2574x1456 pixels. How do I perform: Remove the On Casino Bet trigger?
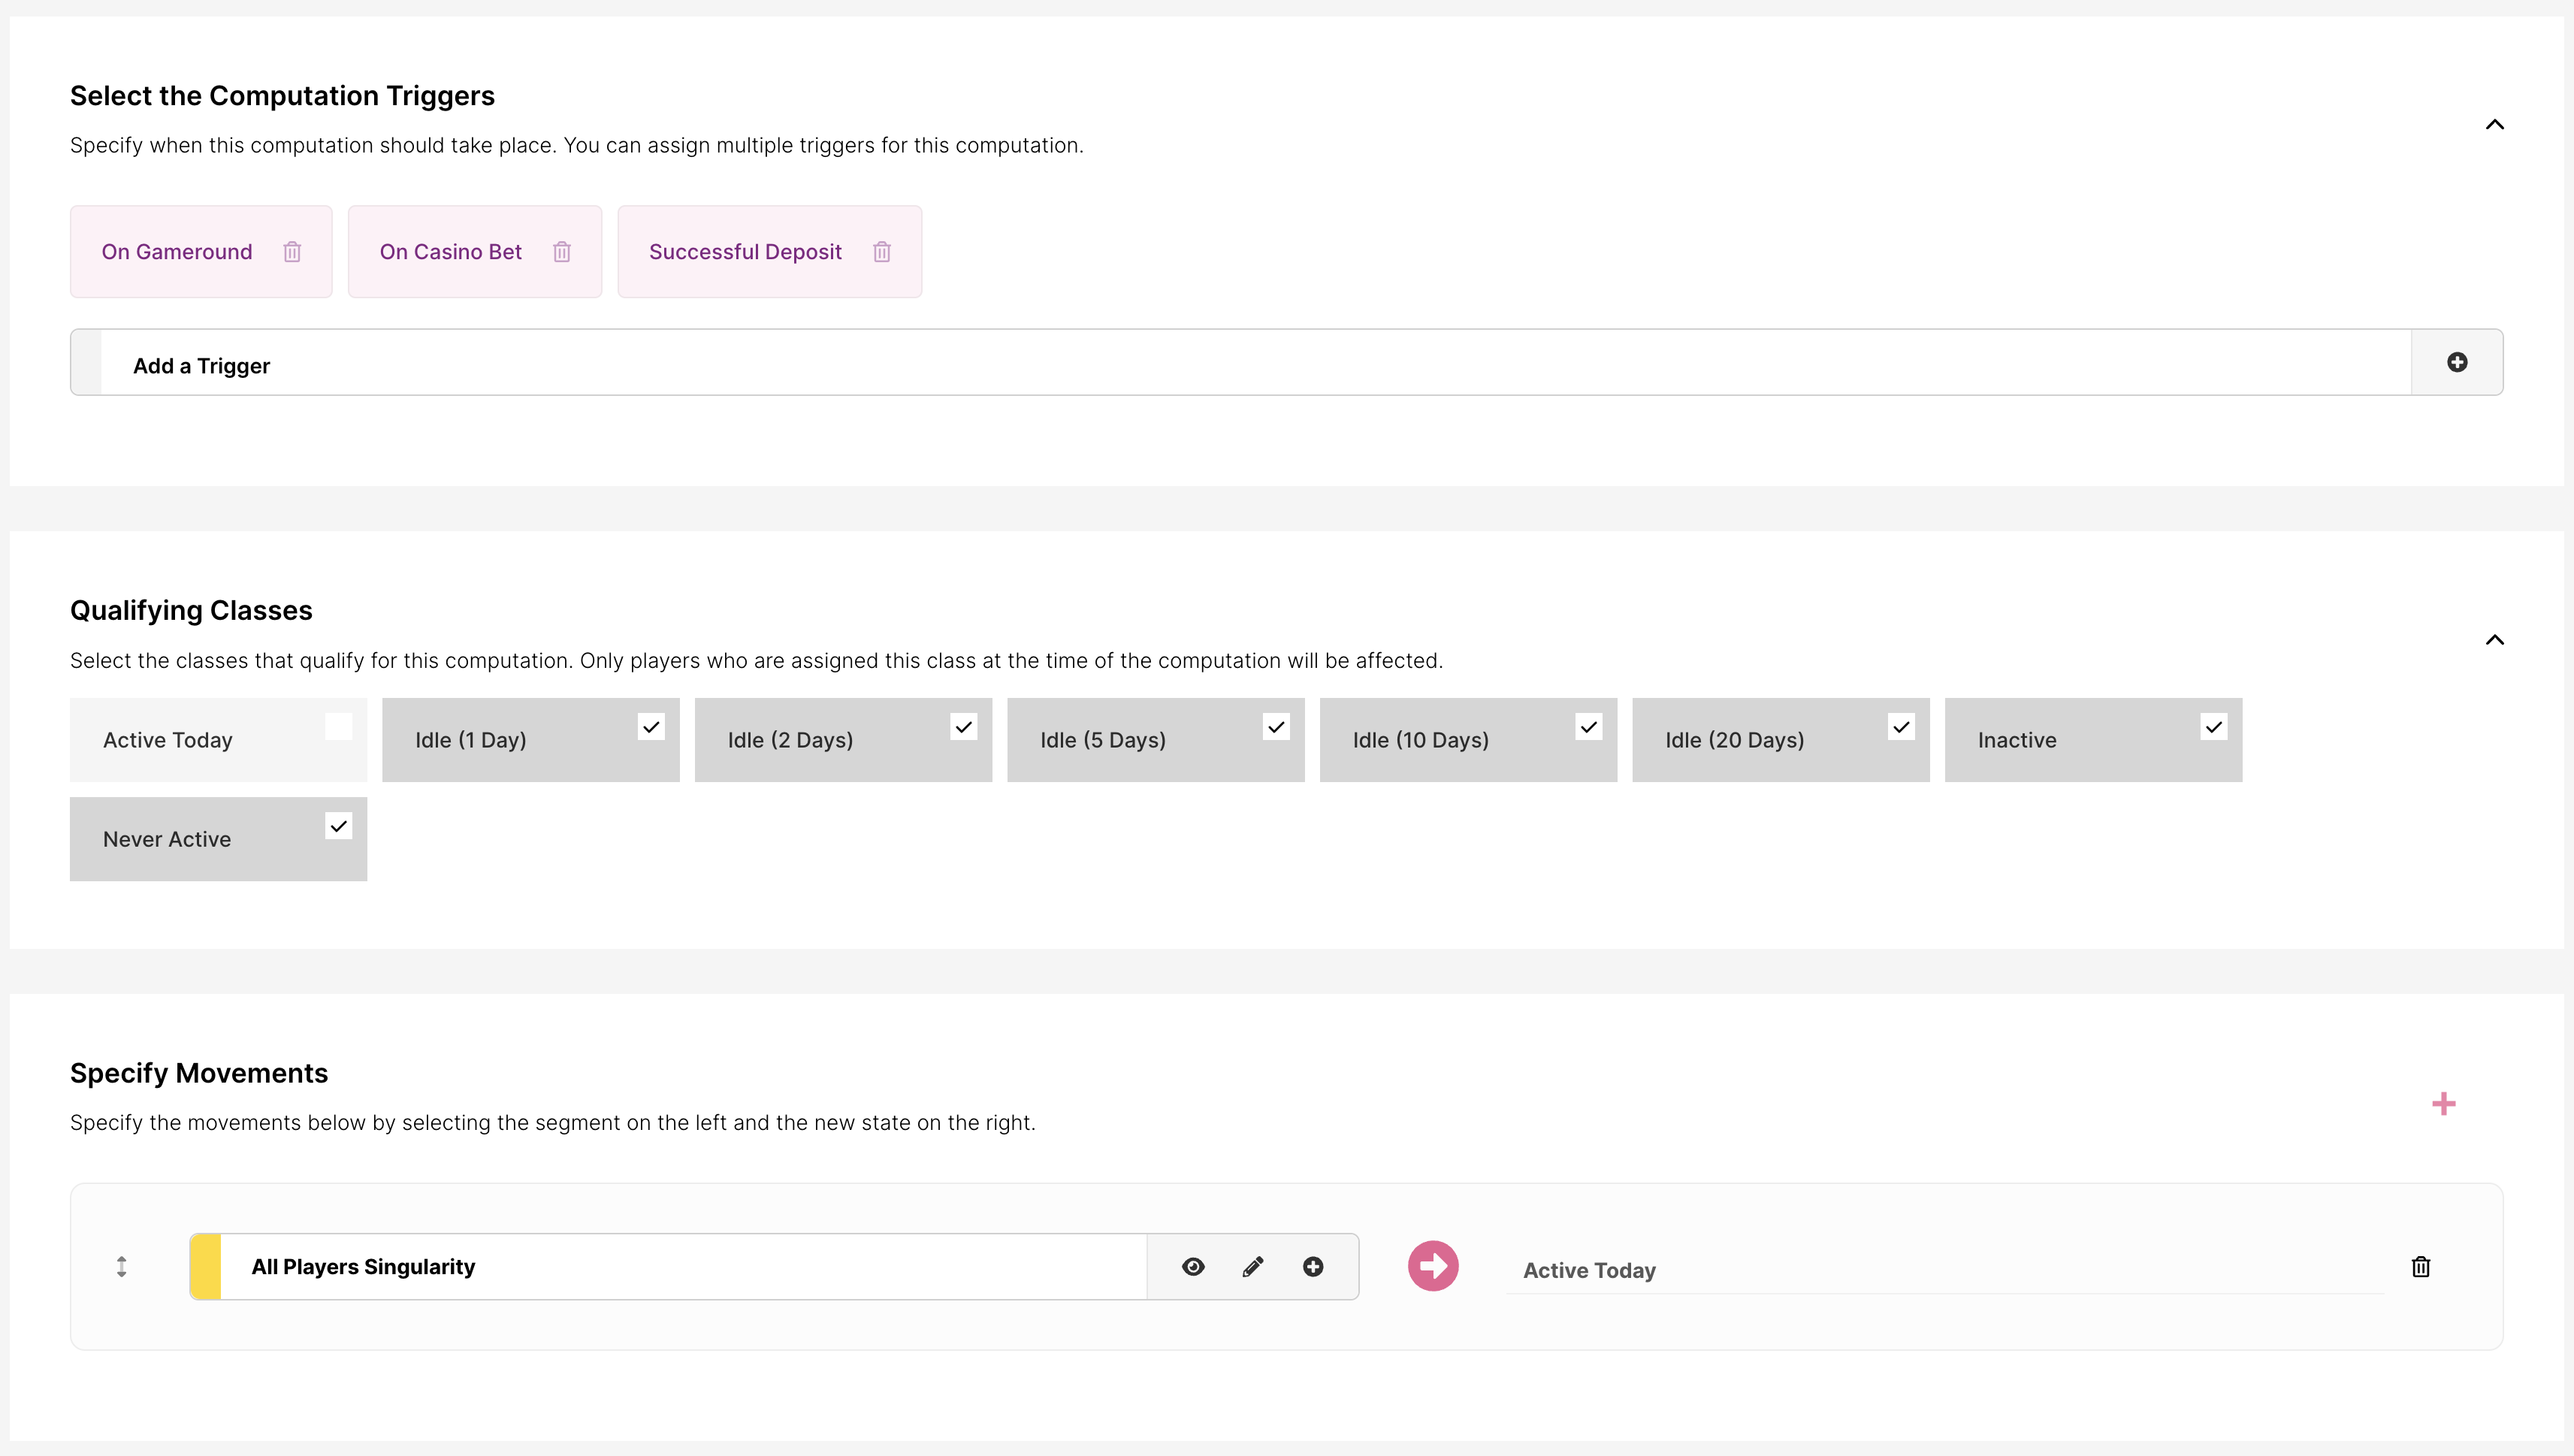562,252
